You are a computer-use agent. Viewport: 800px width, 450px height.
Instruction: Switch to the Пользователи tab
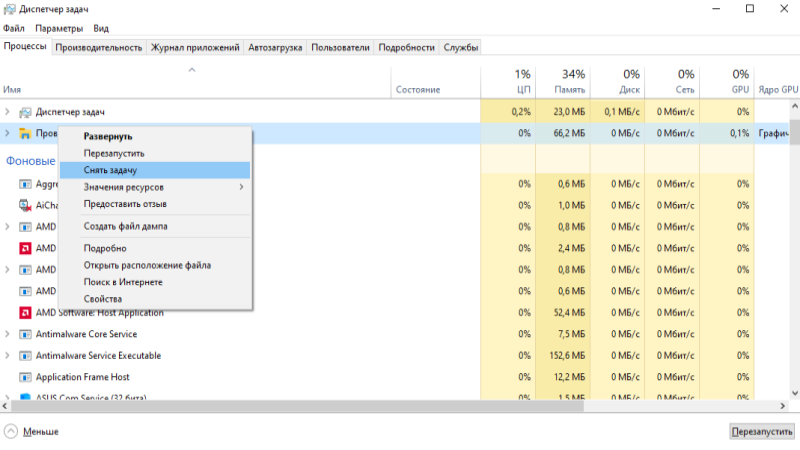340,47
